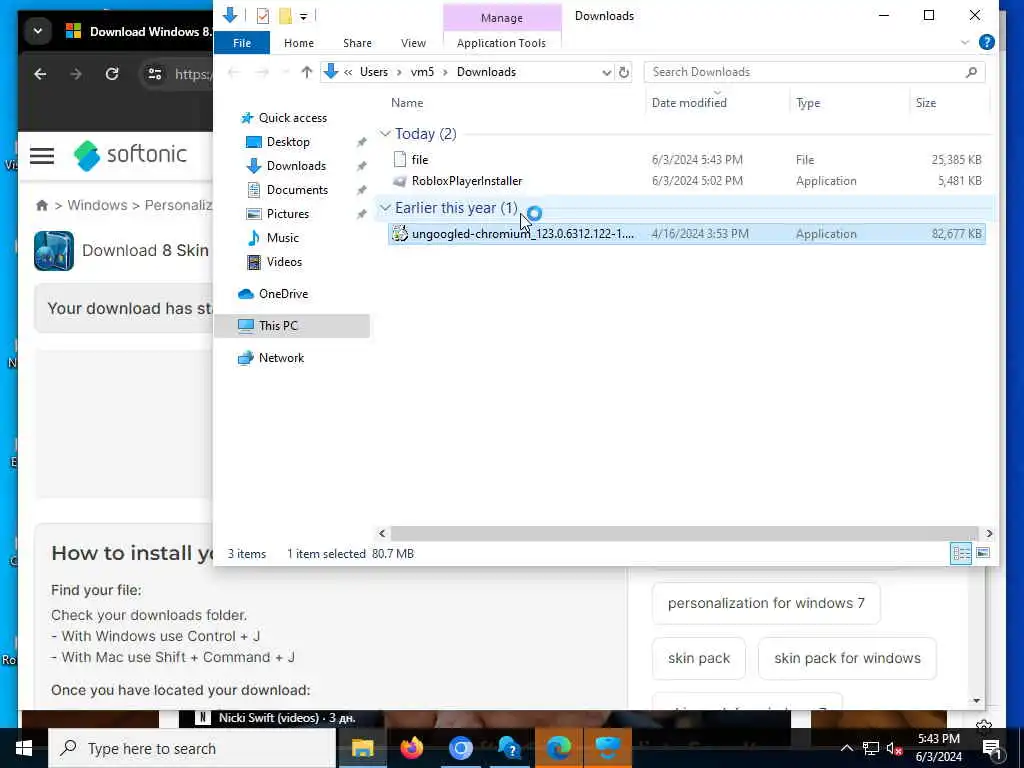Collapse the Earlier this year group
The image size is (1024, 768).
click(385, 208)
